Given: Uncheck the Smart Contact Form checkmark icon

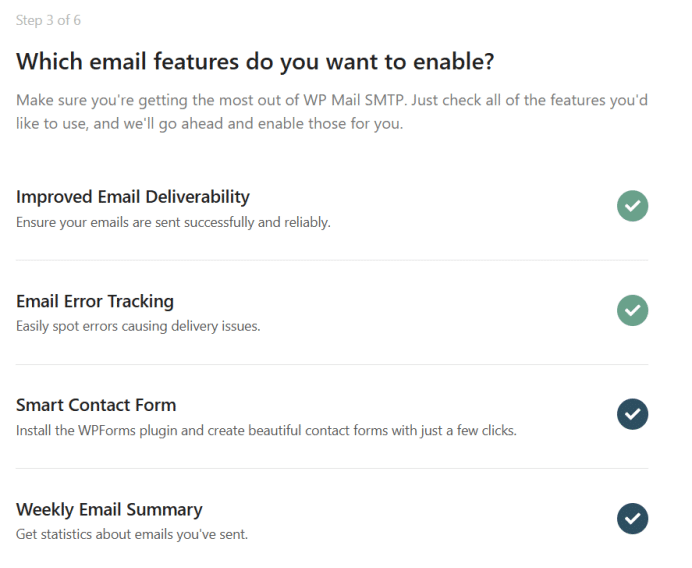Looking at the screenshot, I should (632, 414).
